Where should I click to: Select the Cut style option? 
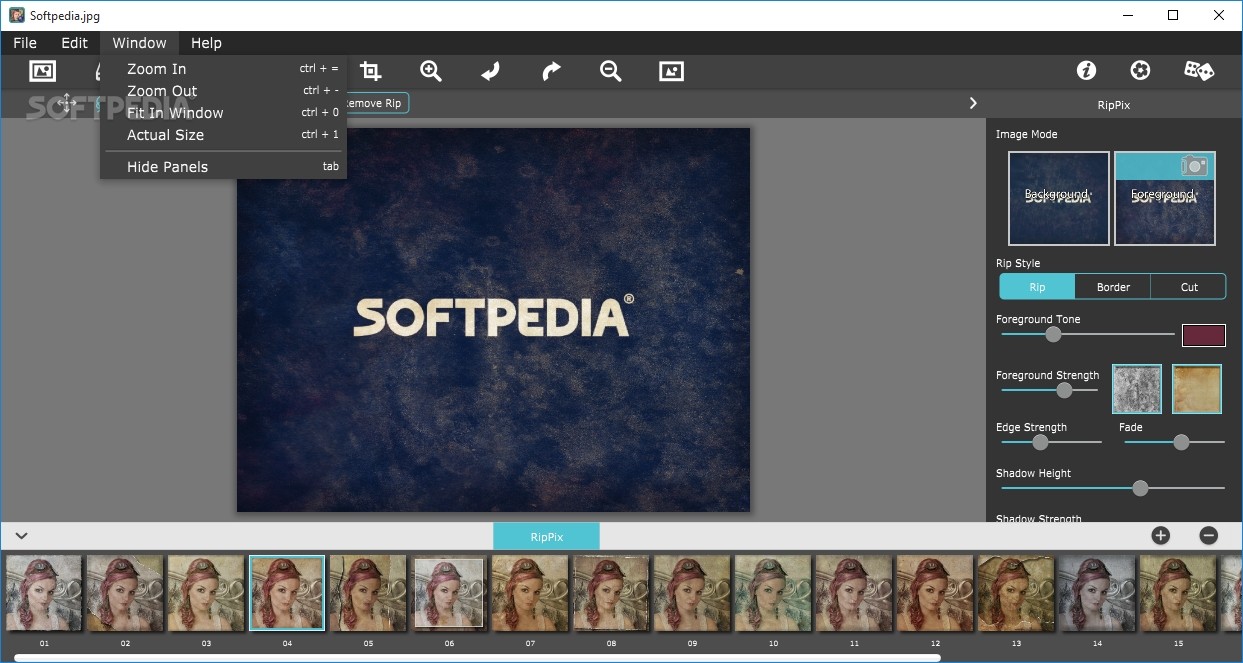(x=1189, y=287)
